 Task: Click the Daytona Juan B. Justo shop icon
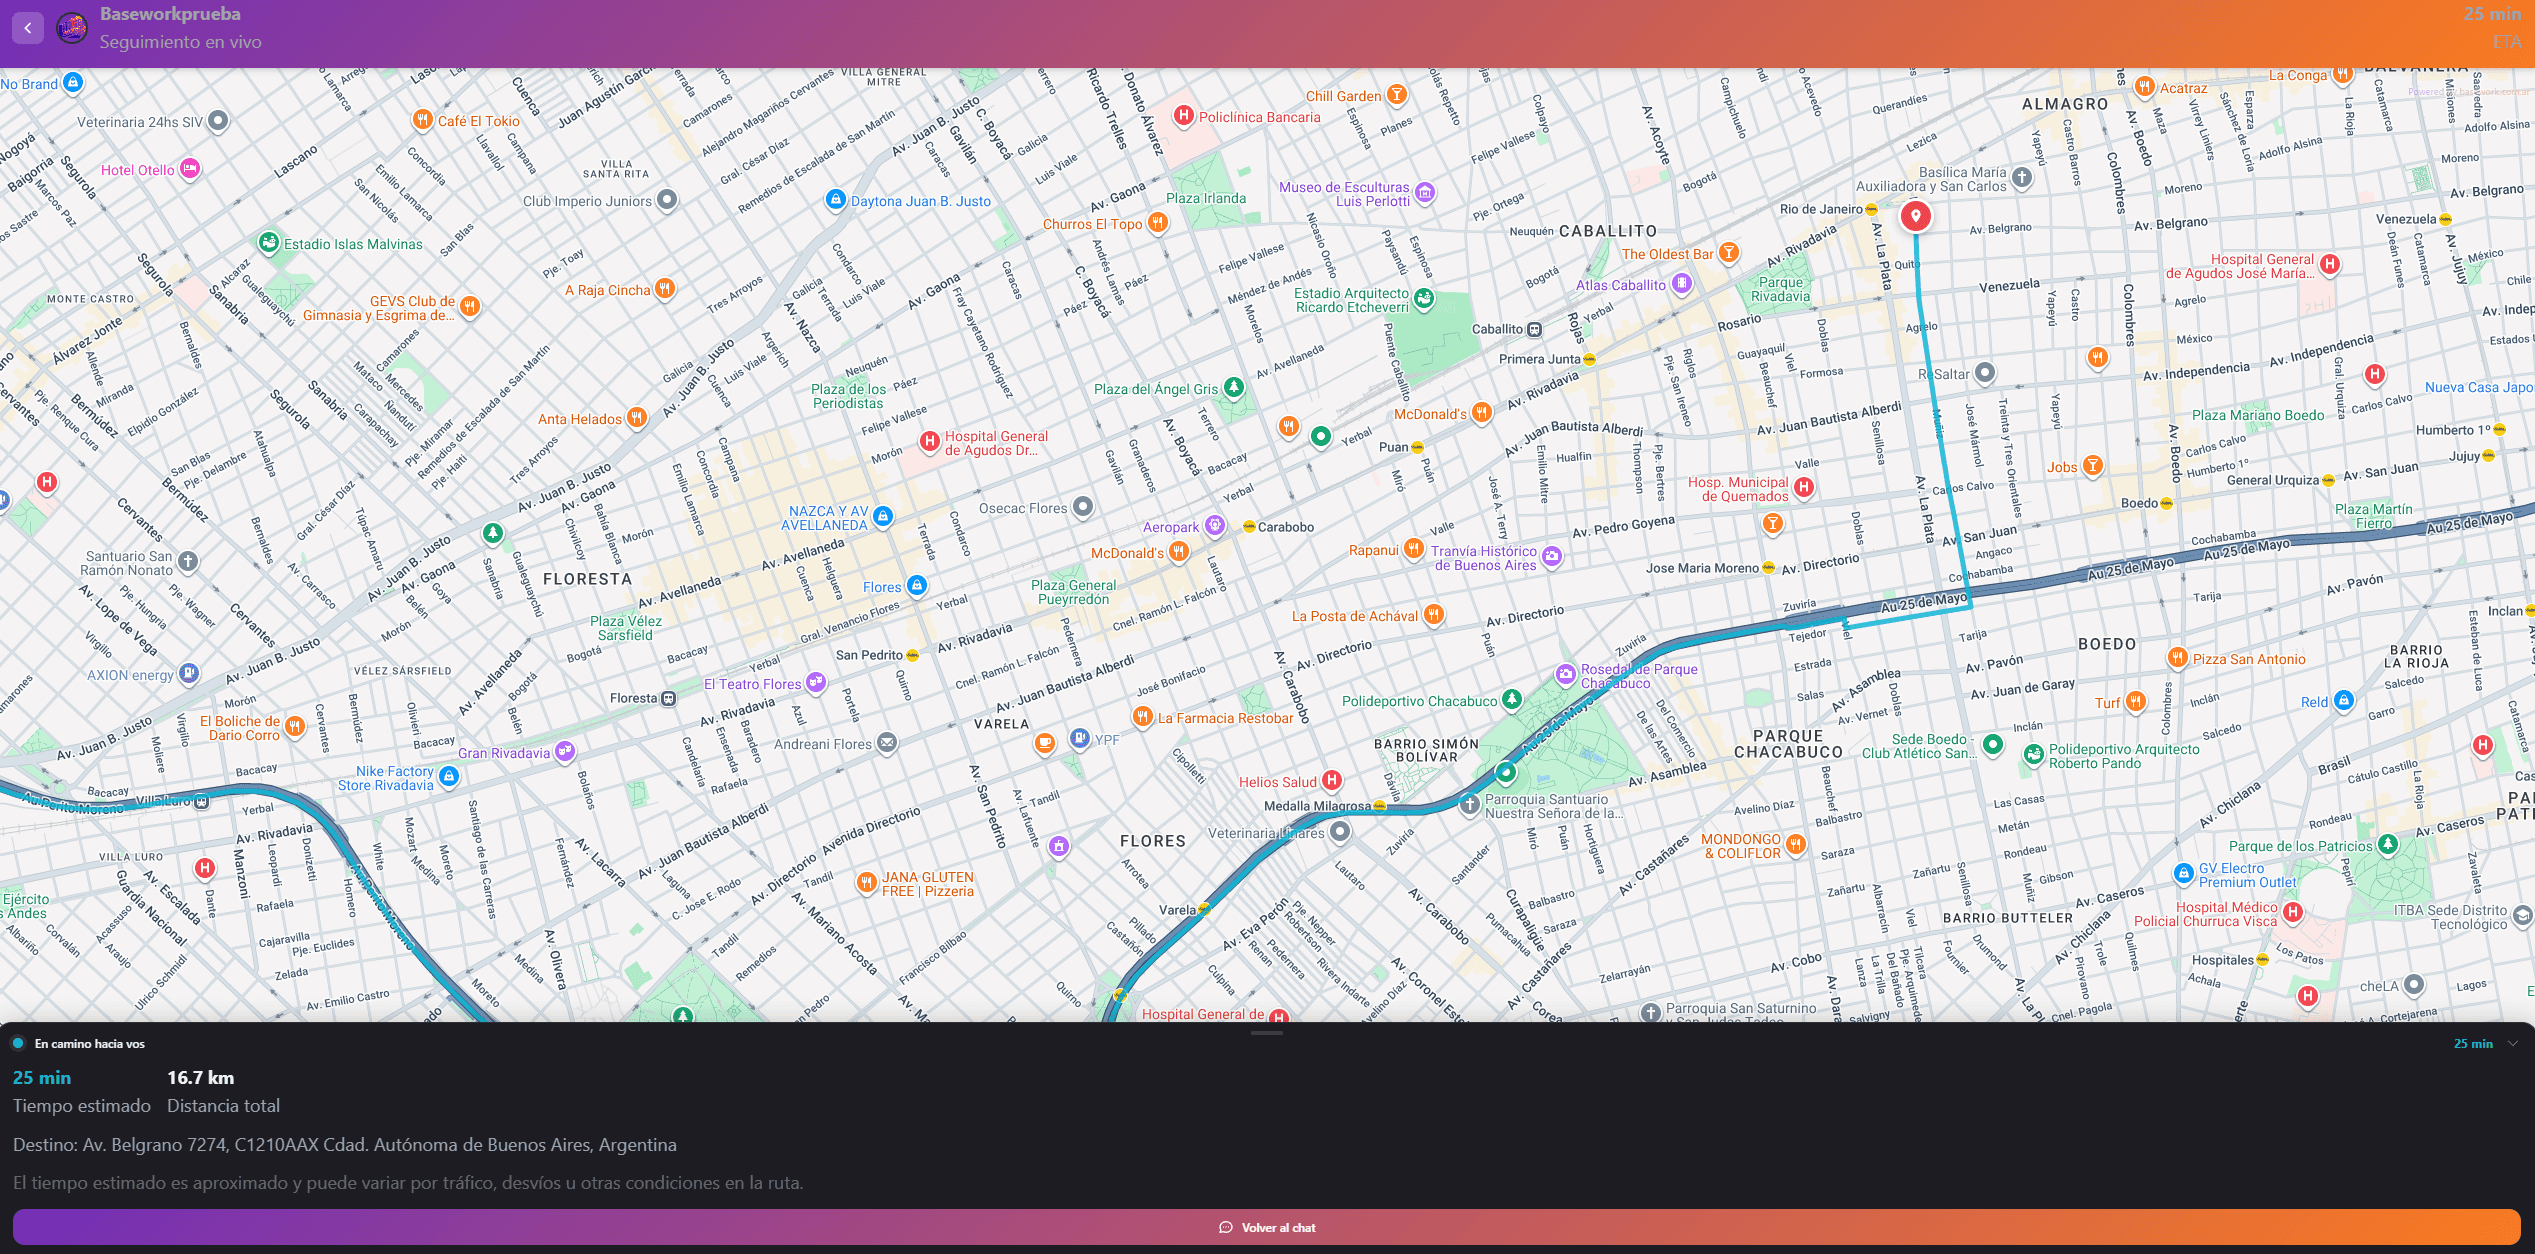836,200
